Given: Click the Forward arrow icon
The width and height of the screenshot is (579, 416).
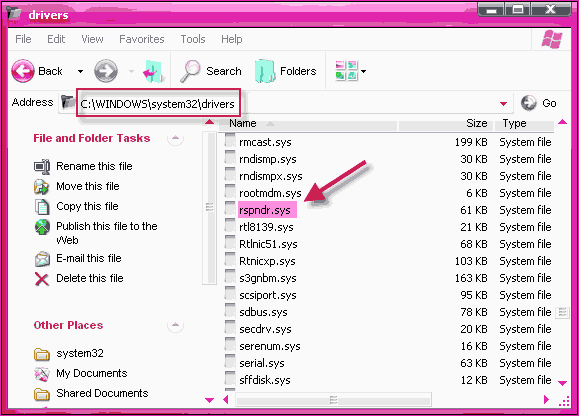Looking at the screenshot, I should tap(106, 71).
